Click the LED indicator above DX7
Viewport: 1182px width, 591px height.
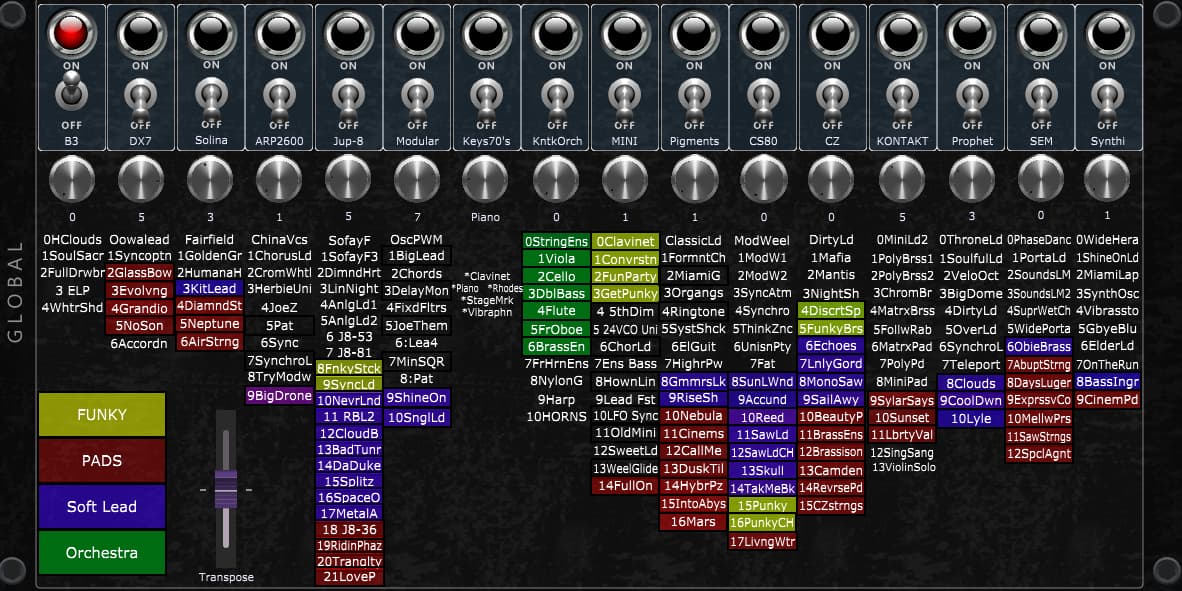pyautogui.click(x=141, y=32)
